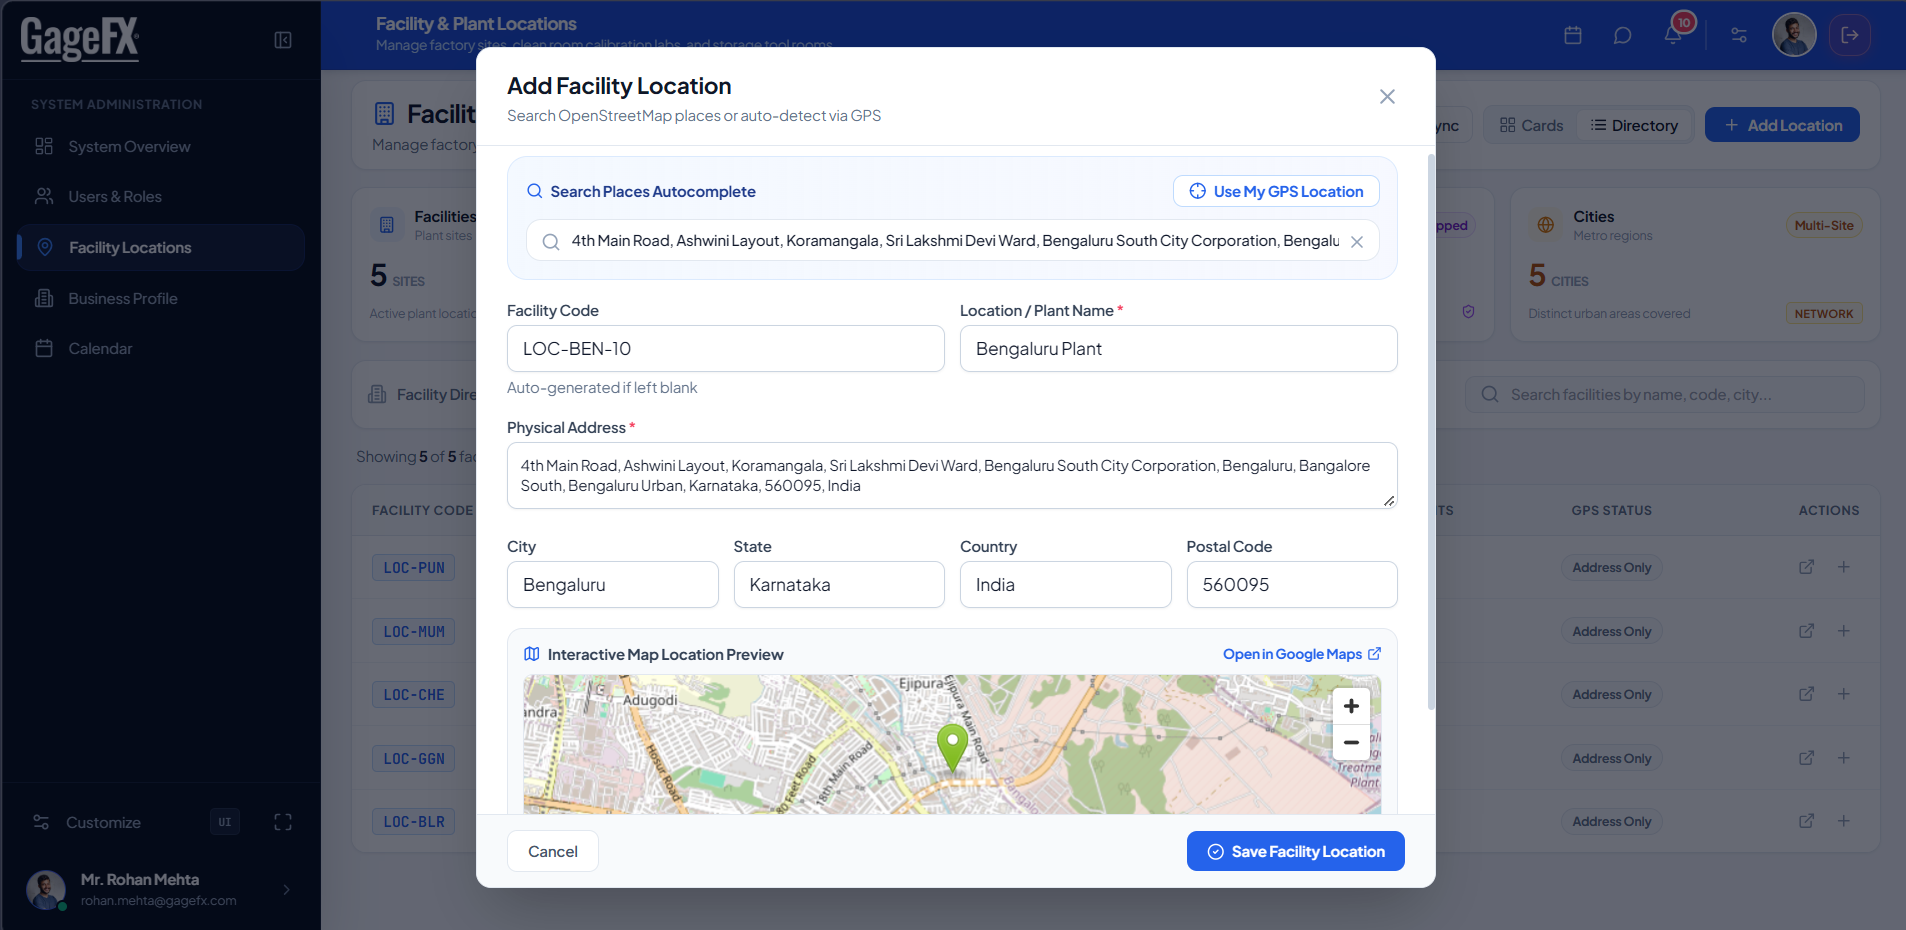Open System Overview in sidebar
The image size is (1906, 930).
[x=161, y=147]
